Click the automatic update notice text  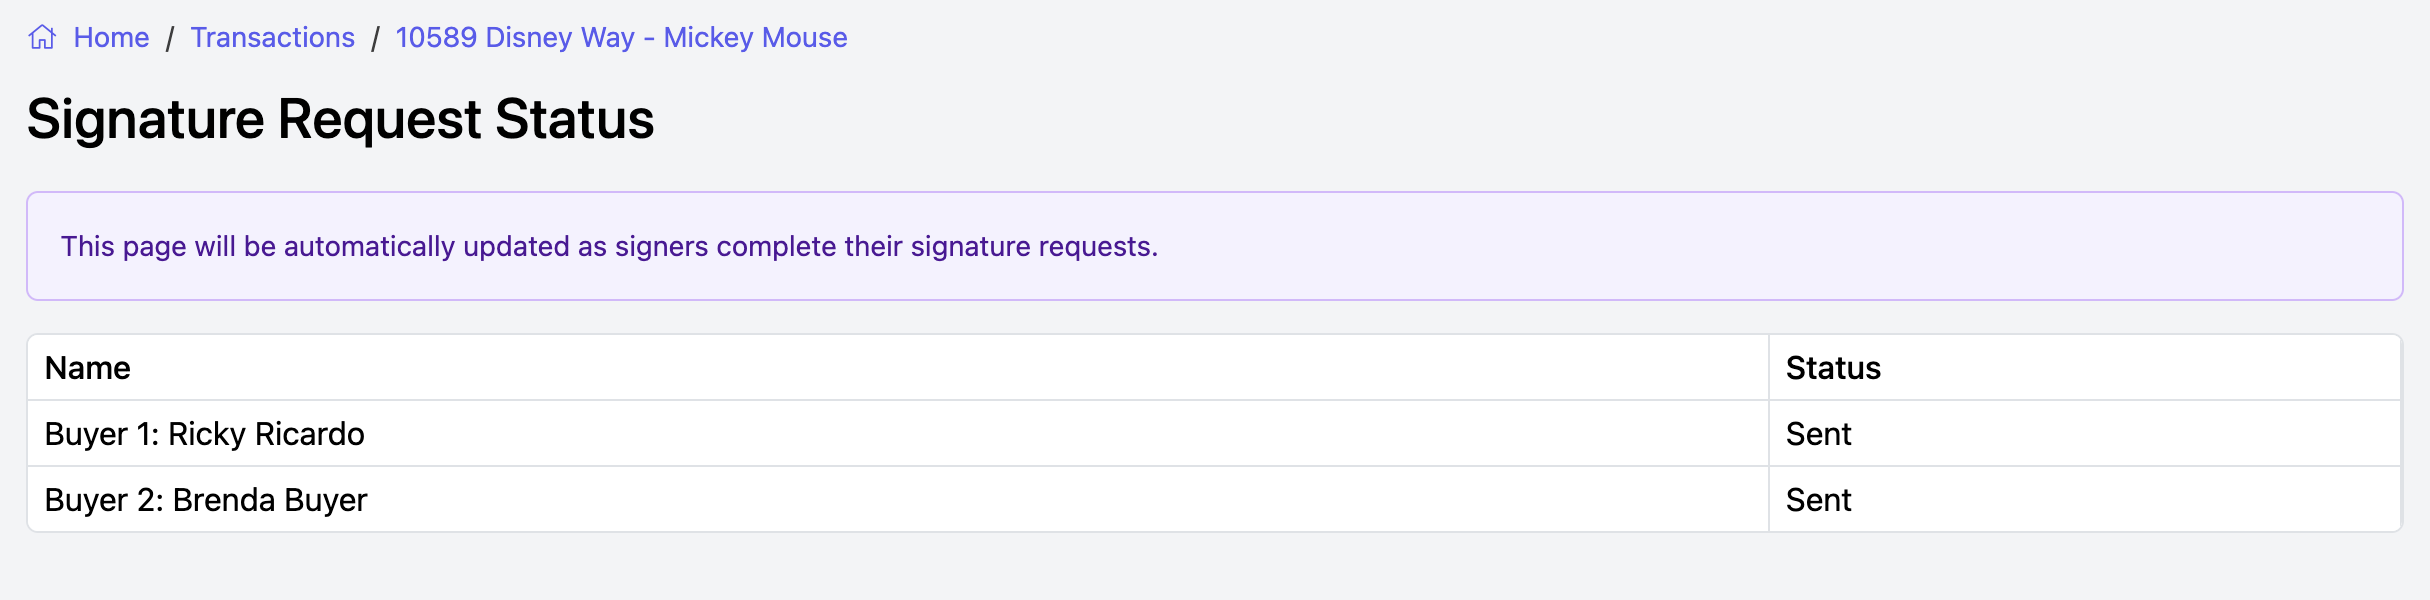point(609,246)
